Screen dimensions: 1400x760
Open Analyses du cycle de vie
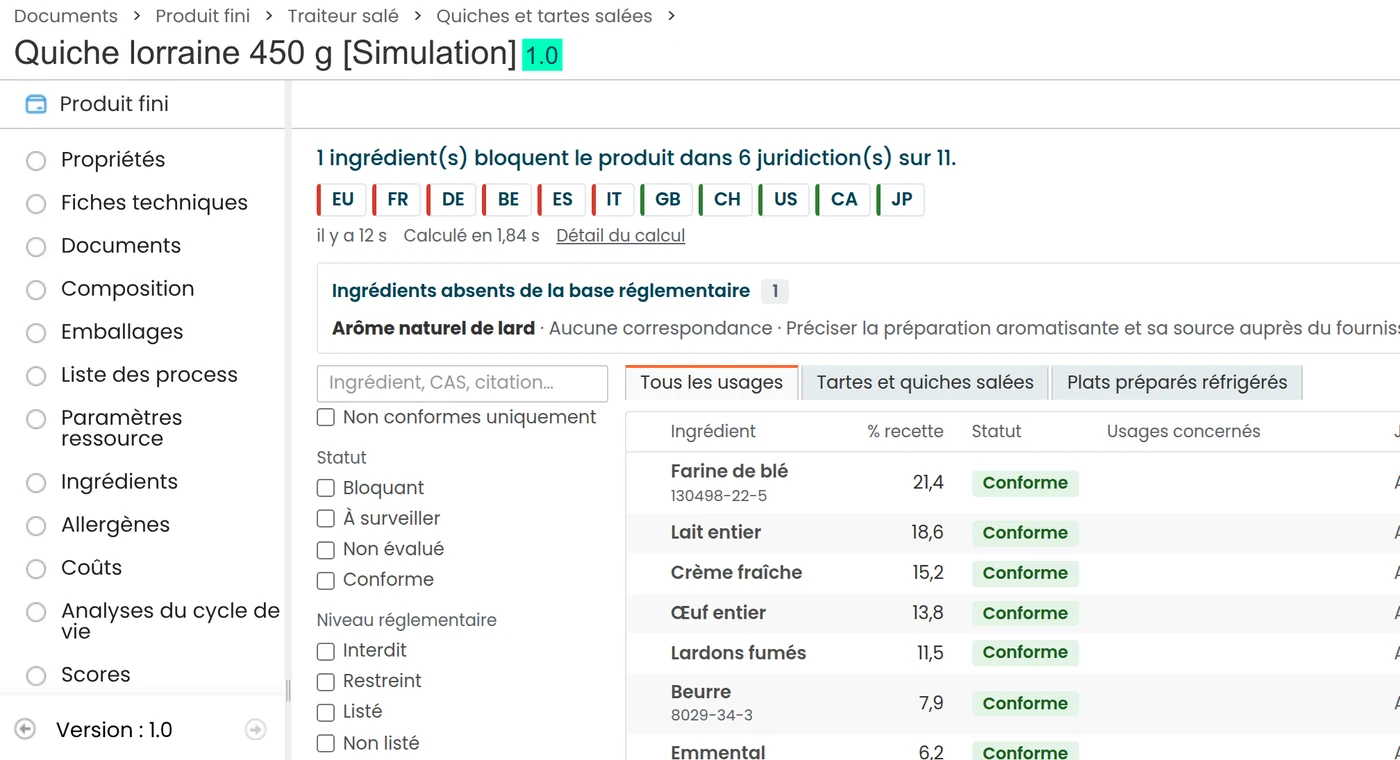170,621
